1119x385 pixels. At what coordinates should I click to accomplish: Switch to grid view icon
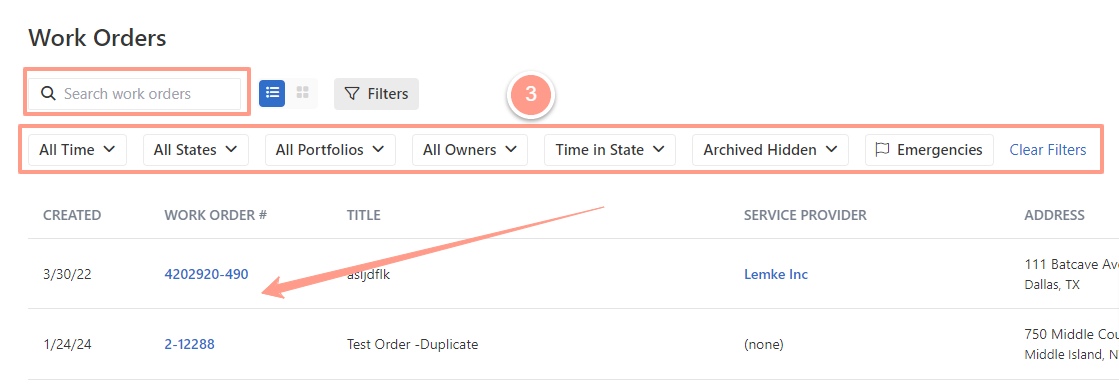point(303,94)
